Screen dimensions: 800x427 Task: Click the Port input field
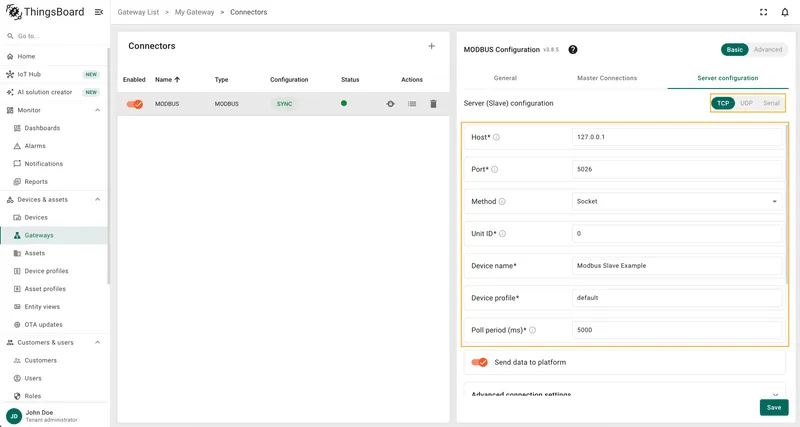click(677, 169)
